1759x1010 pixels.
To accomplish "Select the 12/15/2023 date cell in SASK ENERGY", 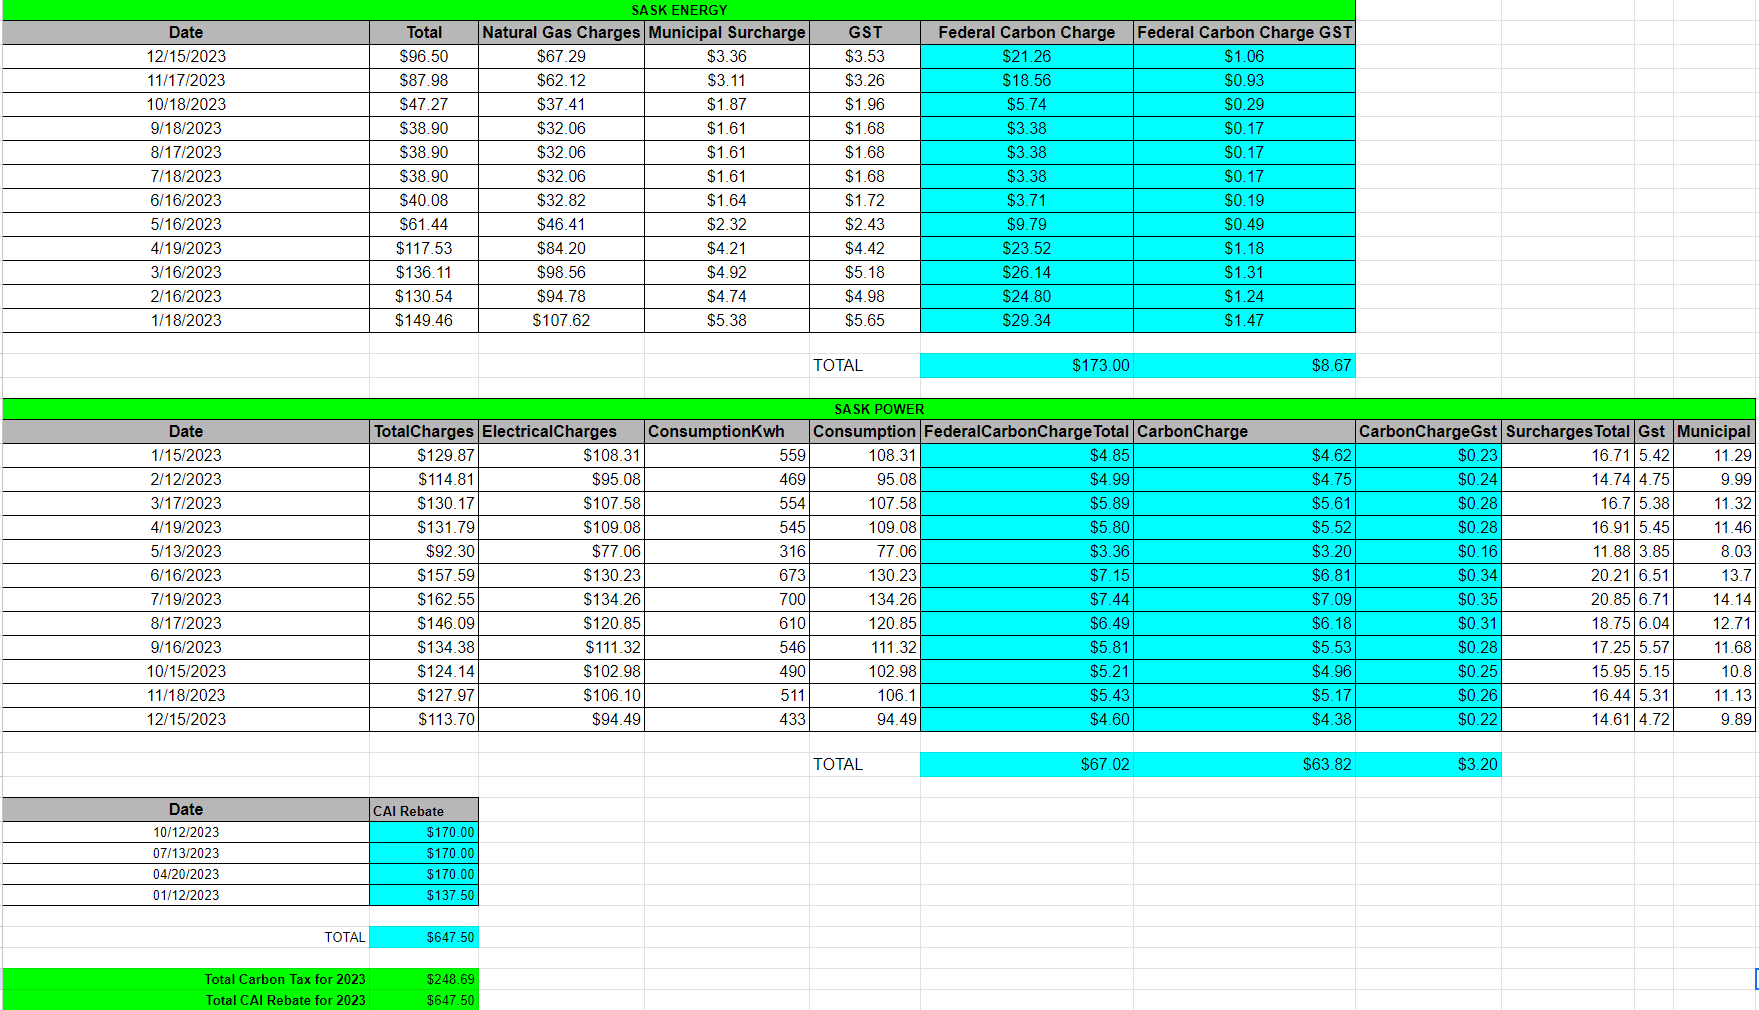I will (x=185, y=56).
